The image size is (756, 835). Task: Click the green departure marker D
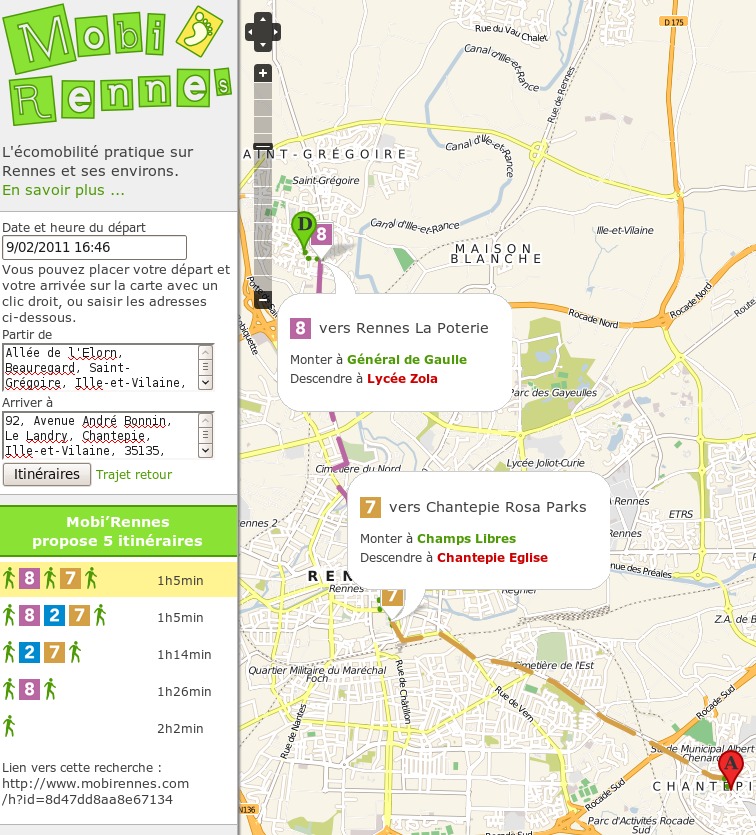(304, 230)
